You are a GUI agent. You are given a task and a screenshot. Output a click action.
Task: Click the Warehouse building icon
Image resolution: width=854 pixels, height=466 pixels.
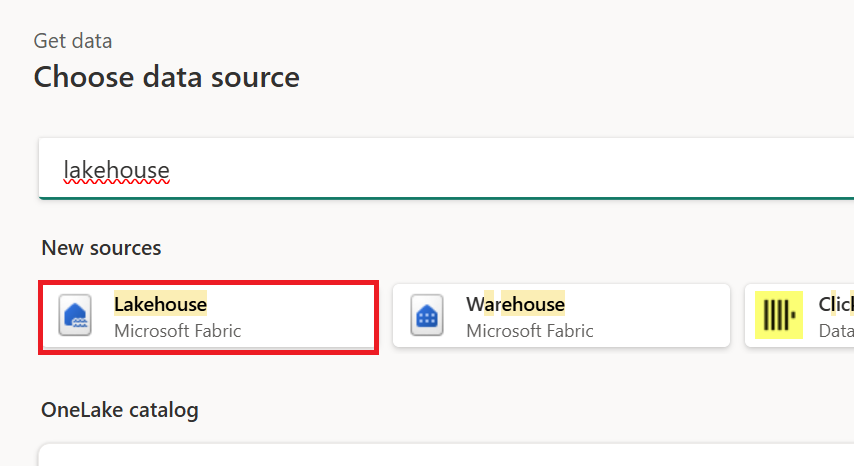pos(427,315)
